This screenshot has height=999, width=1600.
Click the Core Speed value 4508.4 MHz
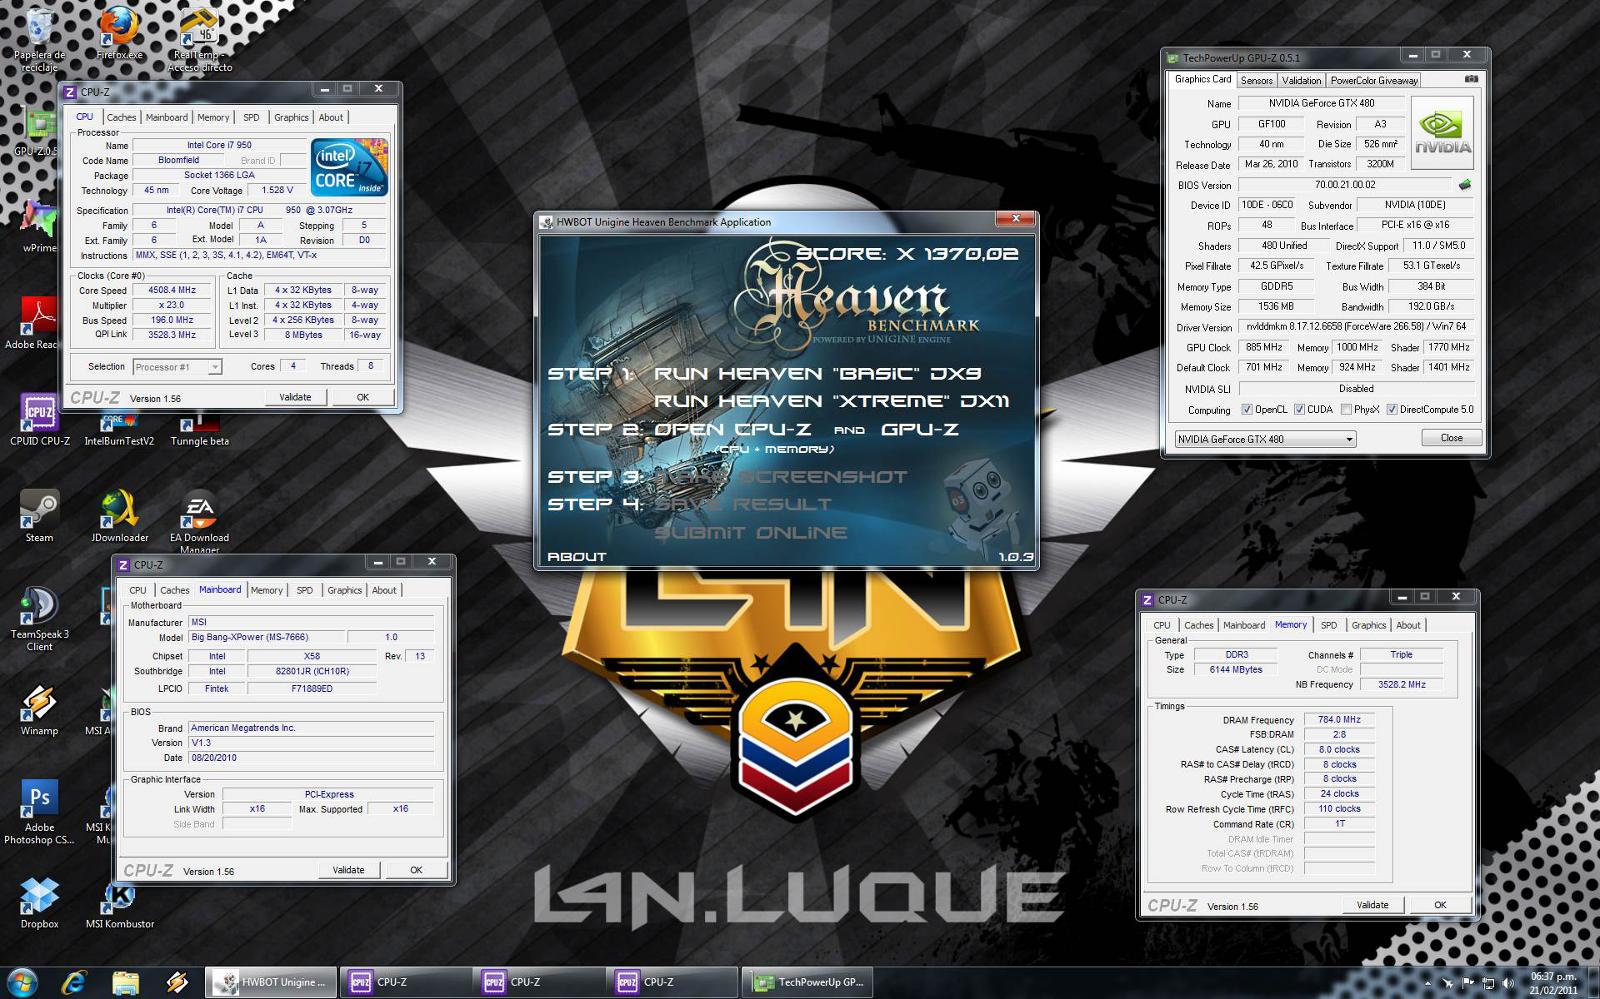point(173,290)
